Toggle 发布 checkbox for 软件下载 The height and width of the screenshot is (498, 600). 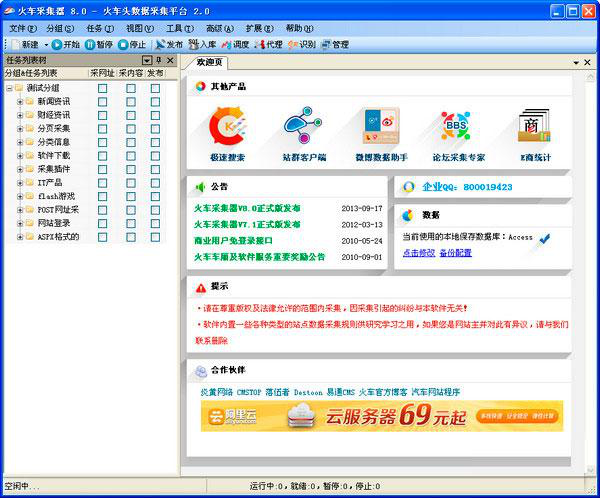tap(155, 156)
